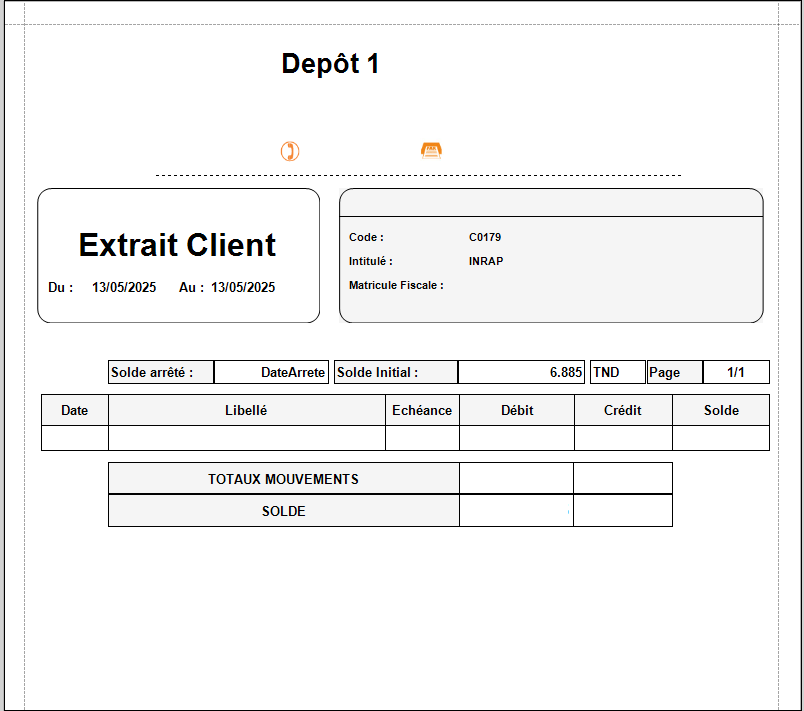Click the client code C0179
The width and height of the screenshot is (804, 711).
point(488,237)
